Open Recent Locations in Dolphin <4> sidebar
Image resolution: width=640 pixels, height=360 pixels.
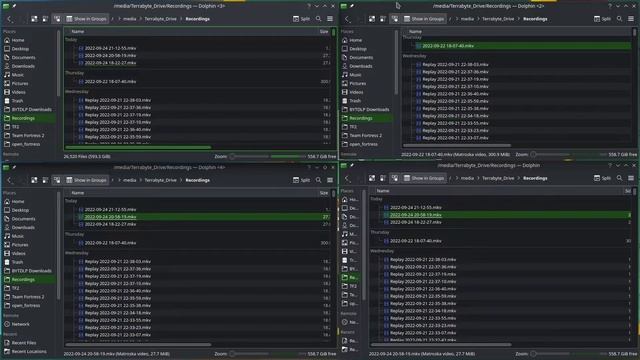coord(29,351)
